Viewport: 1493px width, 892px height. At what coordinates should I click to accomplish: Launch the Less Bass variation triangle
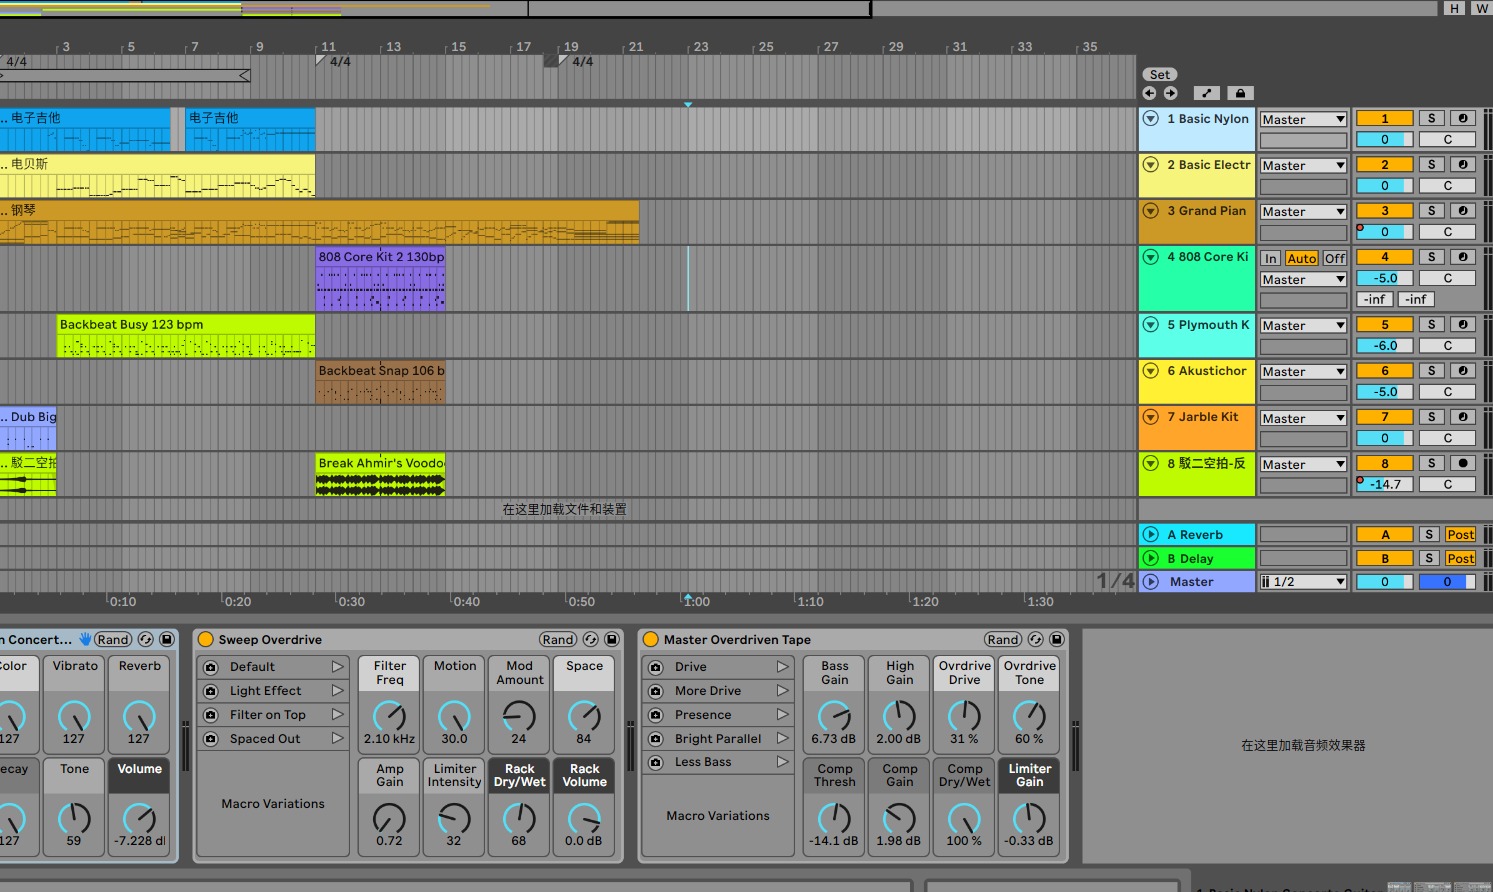[782, 762]
